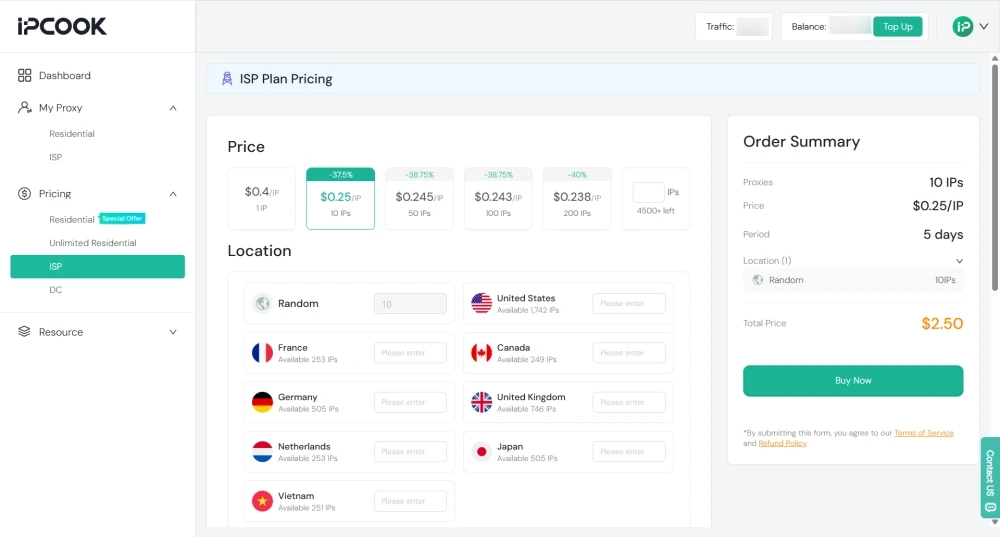
Task: Open Residential under My Proxy
Action: [71, 133]
